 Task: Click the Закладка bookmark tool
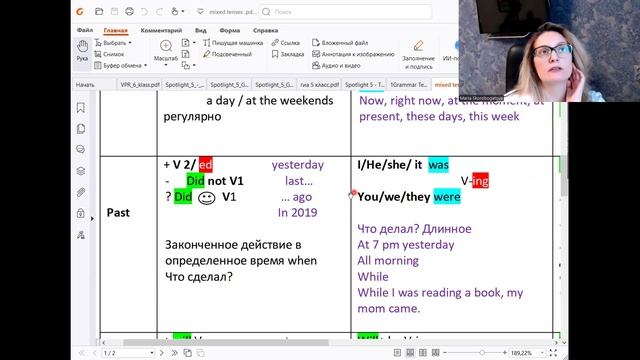pyautogui.click(x=288, y=54)
